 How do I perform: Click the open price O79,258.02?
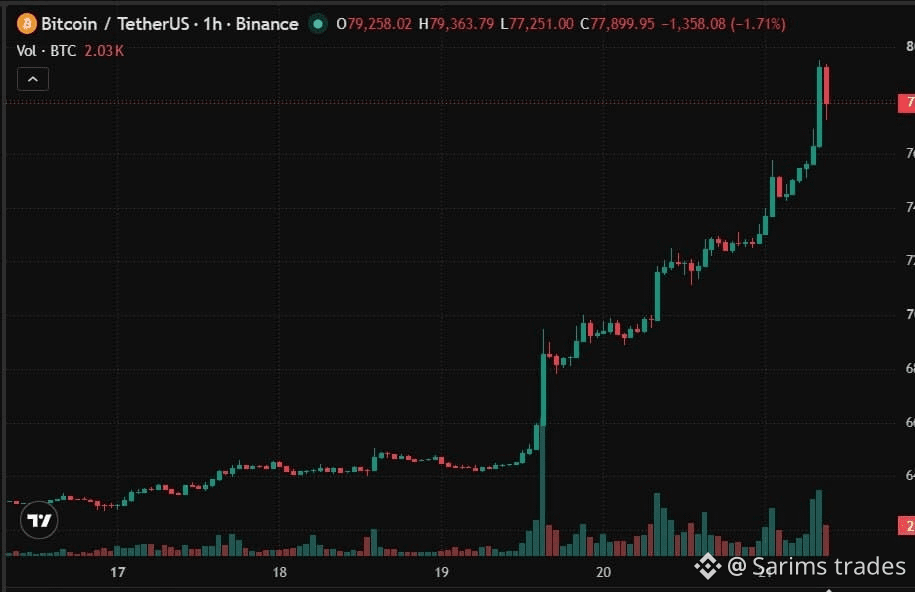tap(373, 24)
